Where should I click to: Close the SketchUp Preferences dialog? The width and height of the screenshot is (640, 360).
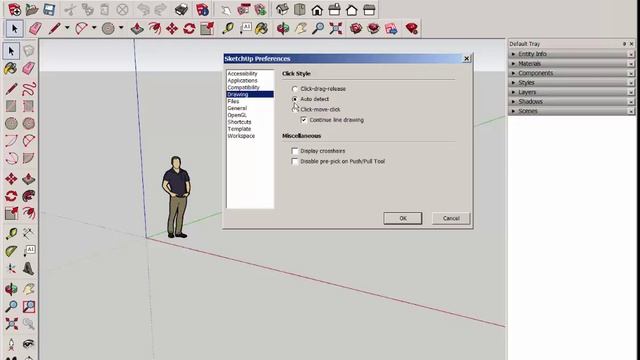point(467,58)
